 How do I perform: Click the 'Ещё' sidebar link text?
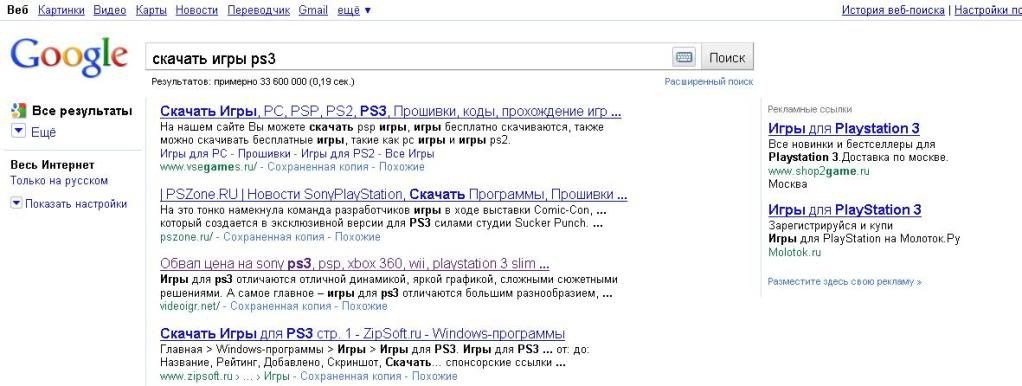pos(44,132)
